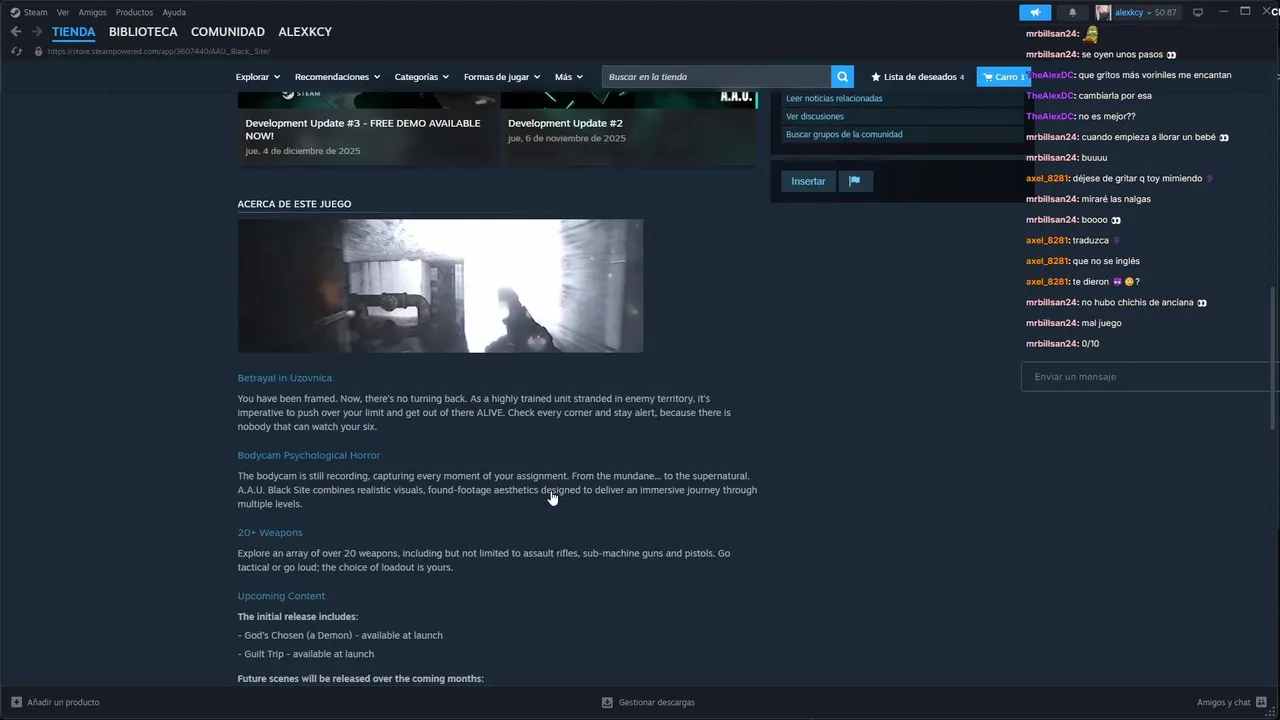Open the ALEXKCY profile tab
Viewport: 1280px width, 720px height.
305,32
